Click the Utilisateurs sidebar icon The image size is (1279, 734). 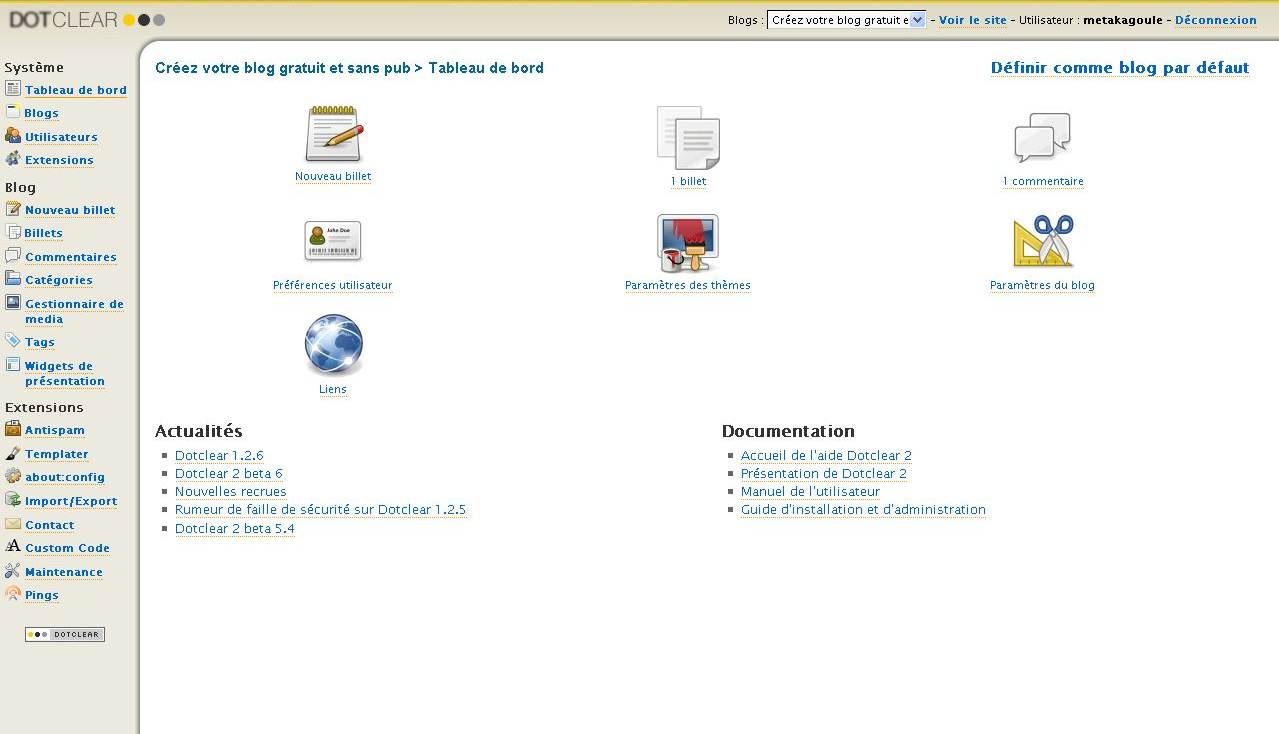click(13, 136)
